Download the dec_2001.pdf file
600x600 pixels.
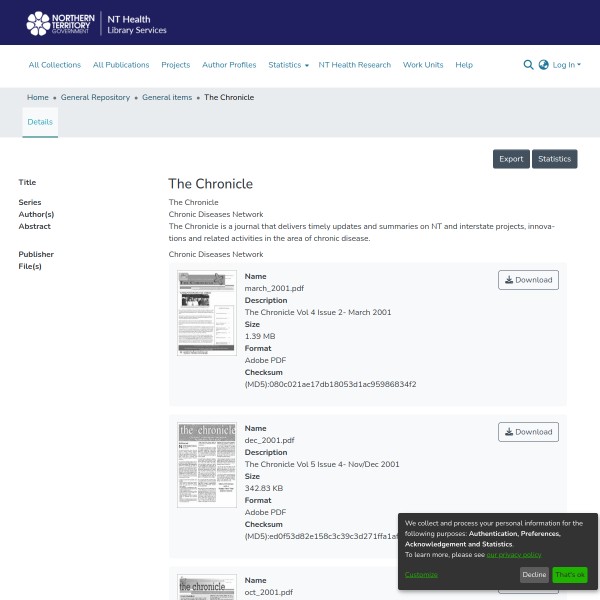pos(528,432)
